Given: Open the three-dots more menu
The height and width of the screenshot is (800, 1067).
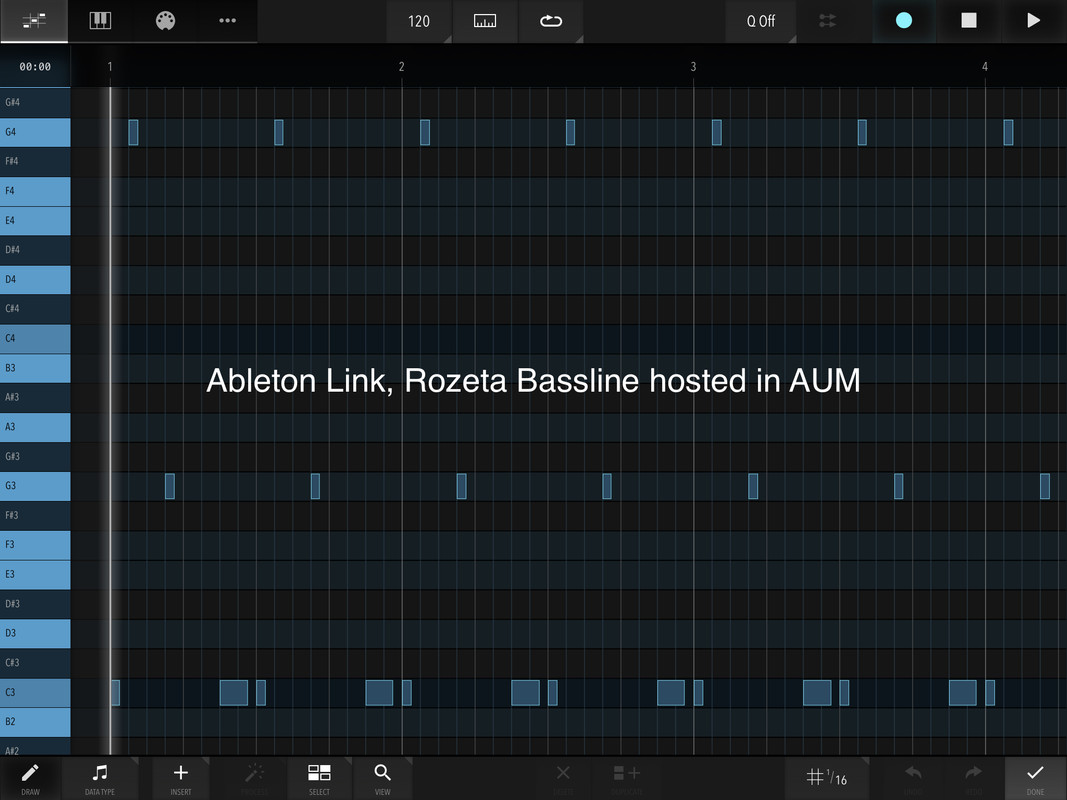Looking at the screenshot, I should [227, 21].
